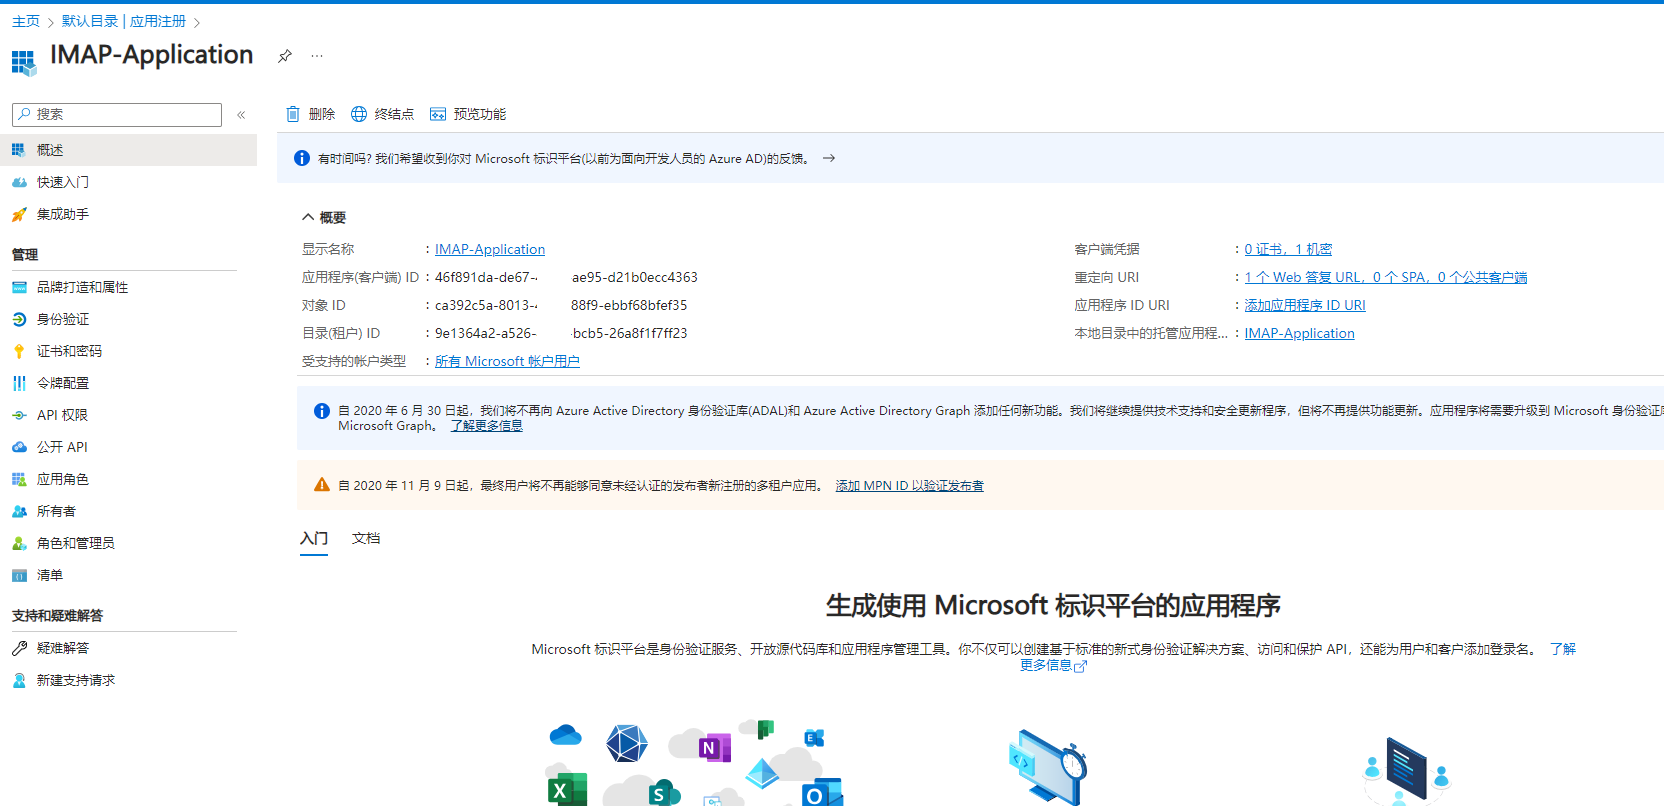
Task: Click the 删除 toolbar button label
Action: 322,114
